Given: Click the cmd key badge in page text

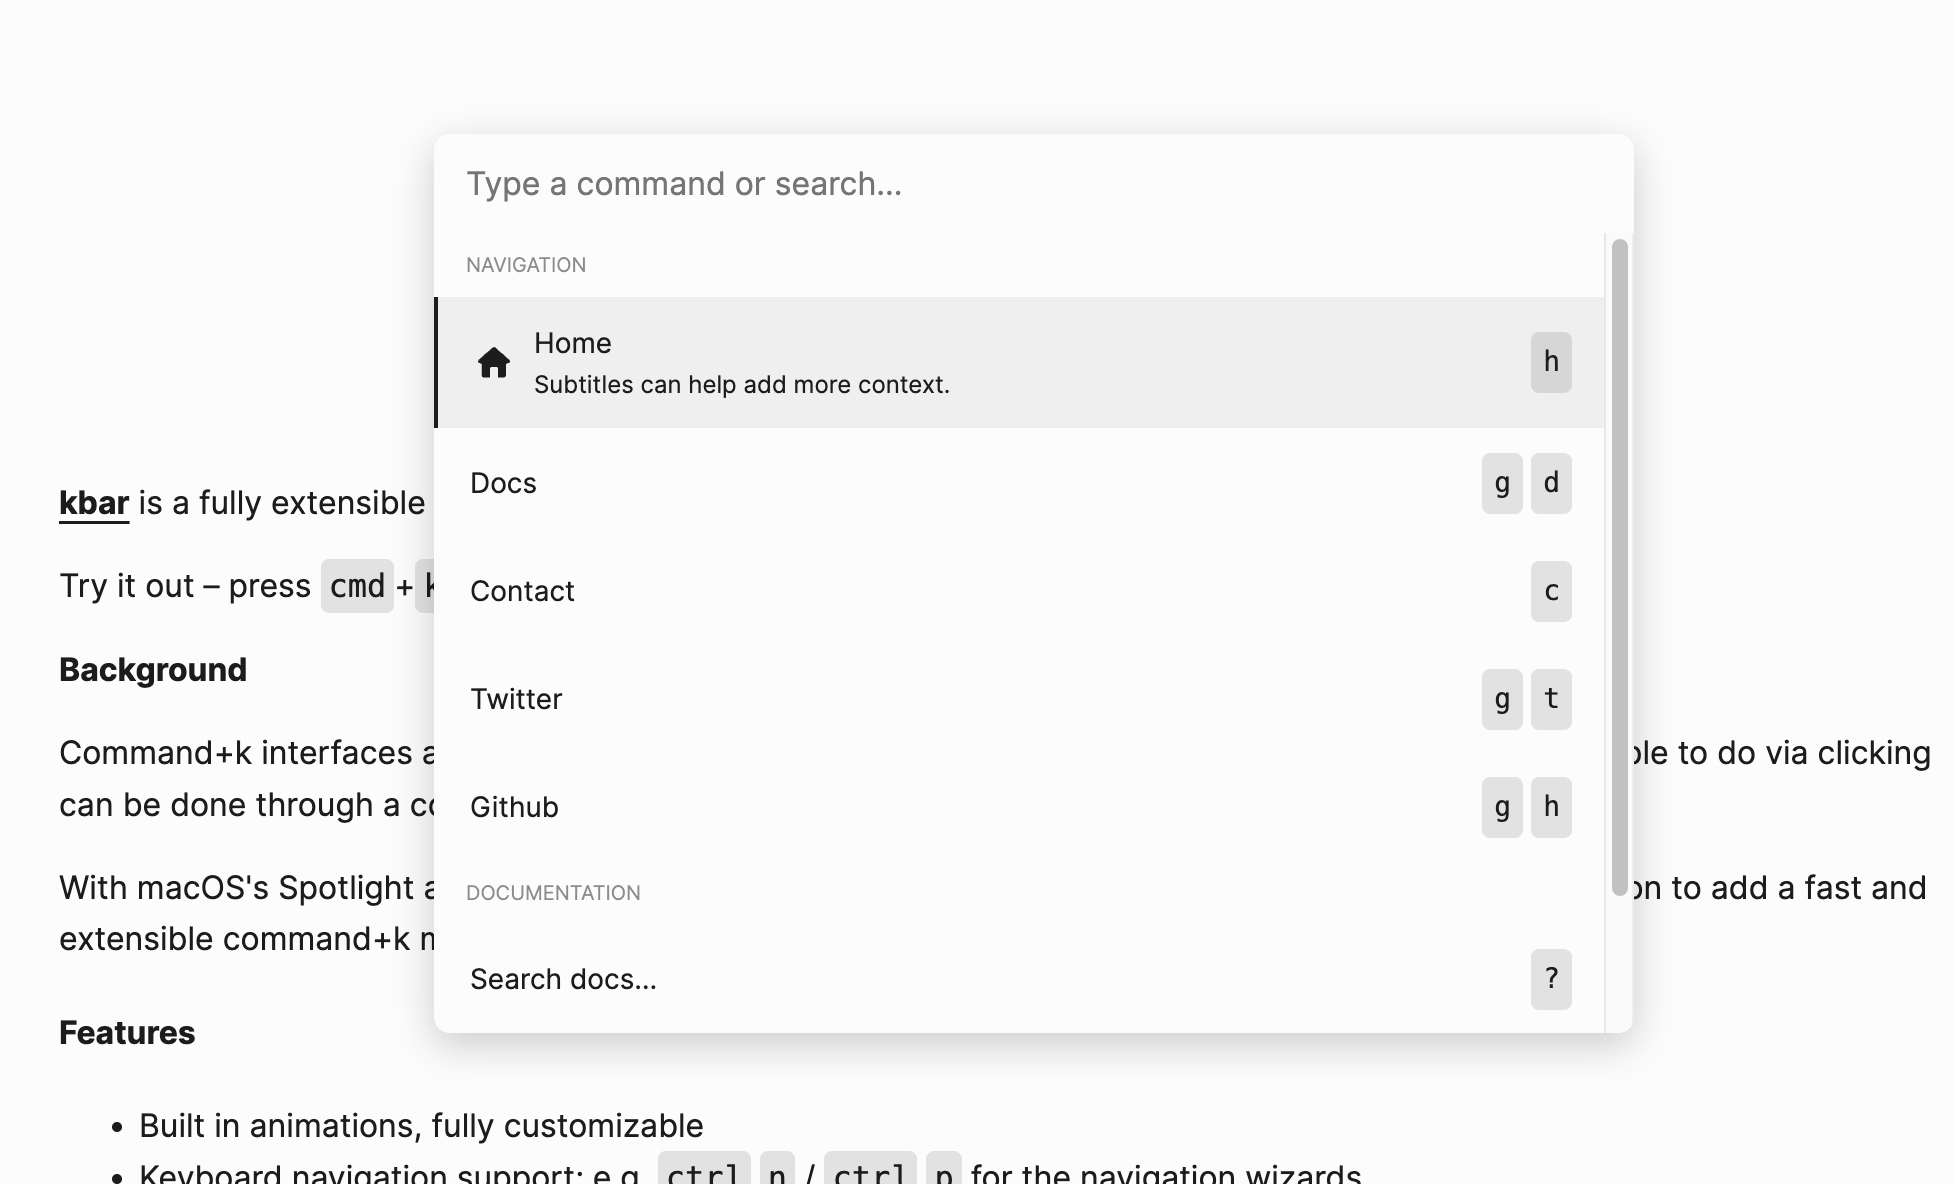Looking at the screenshot, I should (357, 586).
